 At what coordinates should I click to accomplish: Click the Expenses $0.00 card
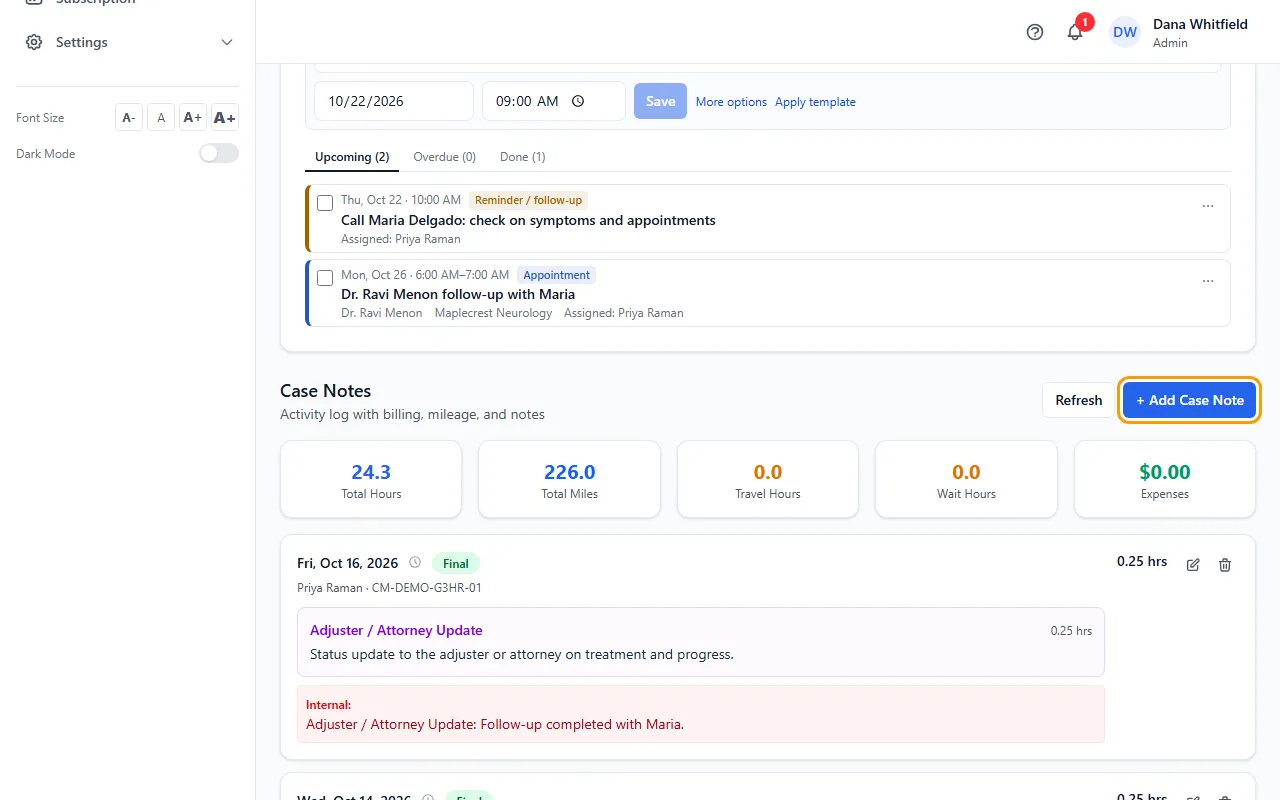click(x=1165, y=480)
